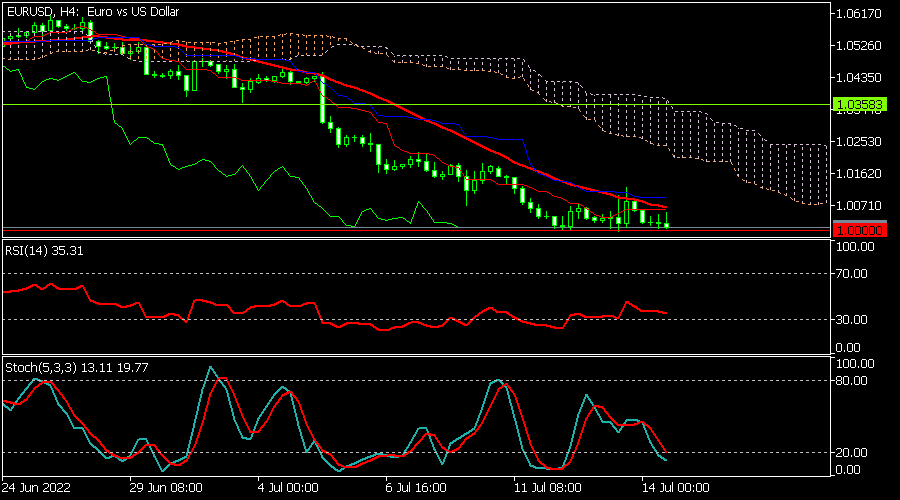Click the 100.00 value on Stoch axis

(855, 364)
